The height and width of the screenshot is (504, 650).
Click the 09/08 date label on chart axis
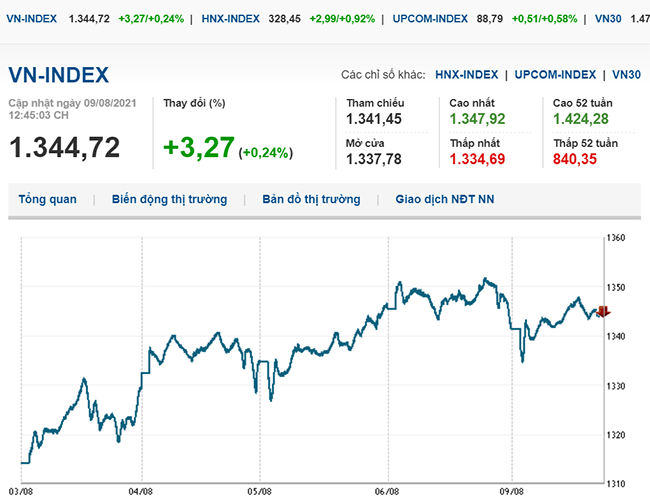pyautogui.click(x=512, y=491)
